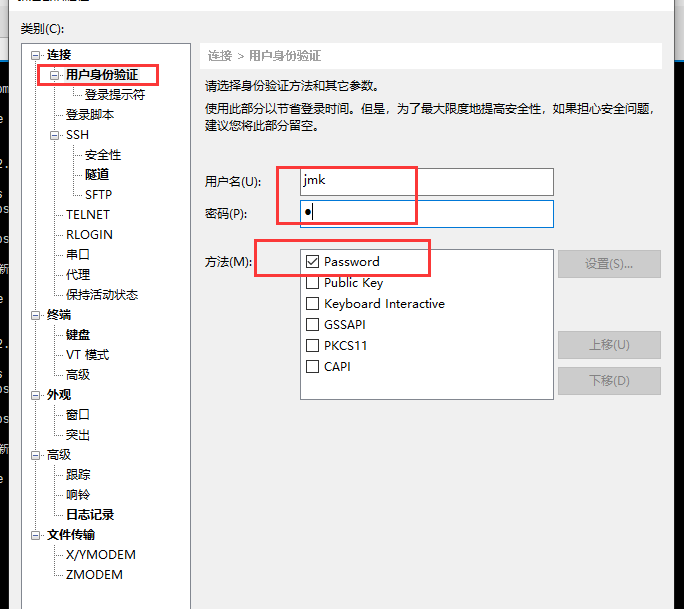Viewport: 684px width, 609px height.
Task: Check the PKCS11 method option
Action: pos(313,346)
